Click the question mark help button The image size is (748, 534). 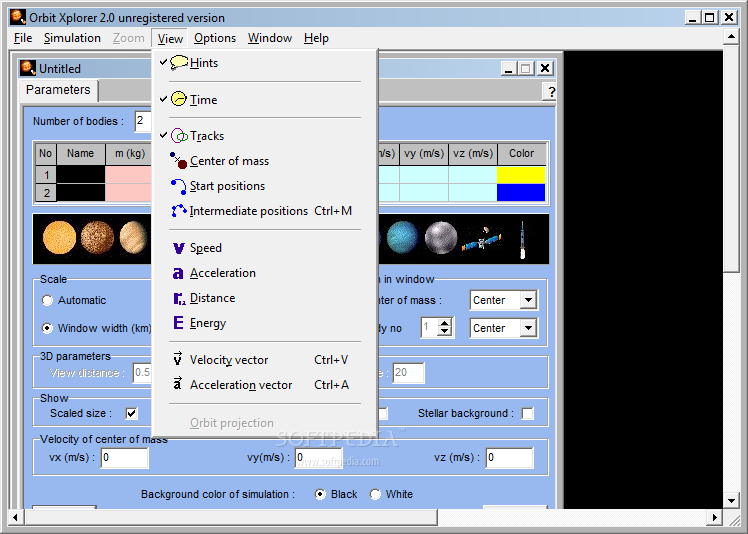pos(551,92)
